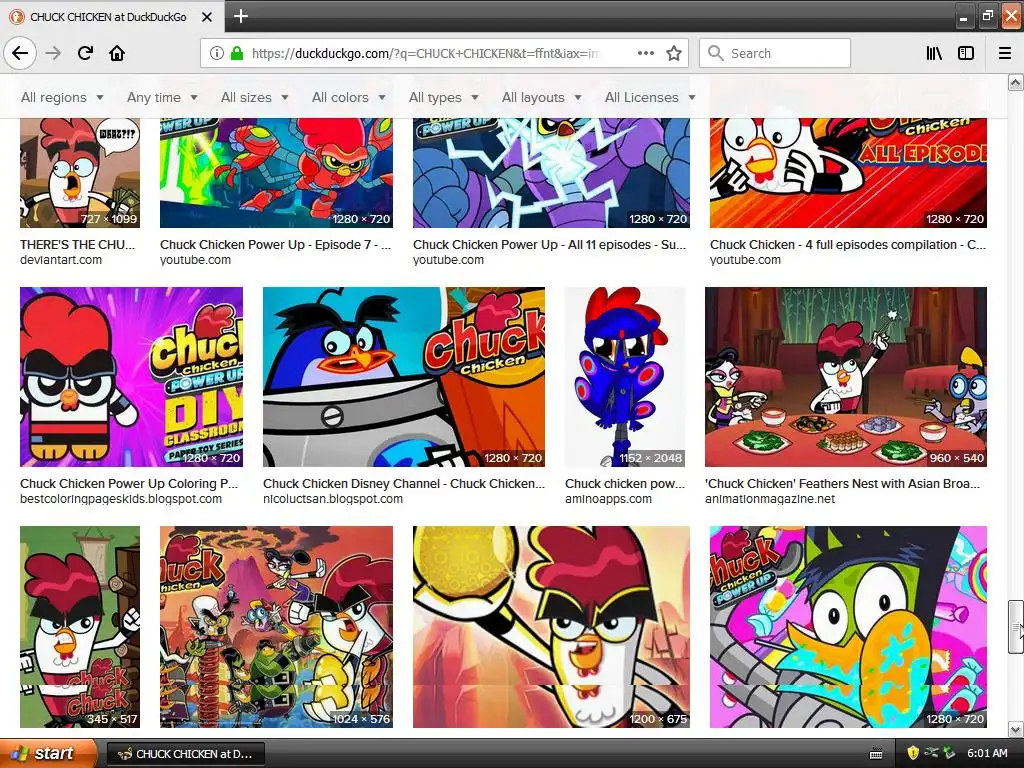1024x768 pixels.
Task: Open the 1200 × 675 golden egg thumbnail
Action: pyautogui.click(x=551, y=627)
